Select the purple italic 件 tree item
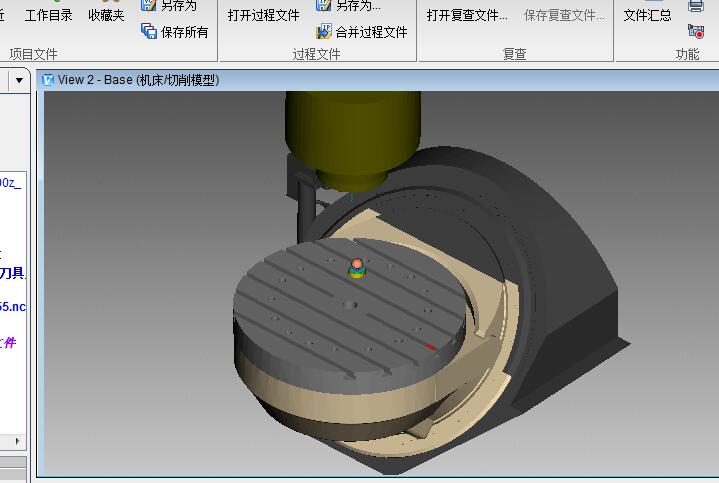This screenshot has width=719, height=483. (x=8, y=342)
